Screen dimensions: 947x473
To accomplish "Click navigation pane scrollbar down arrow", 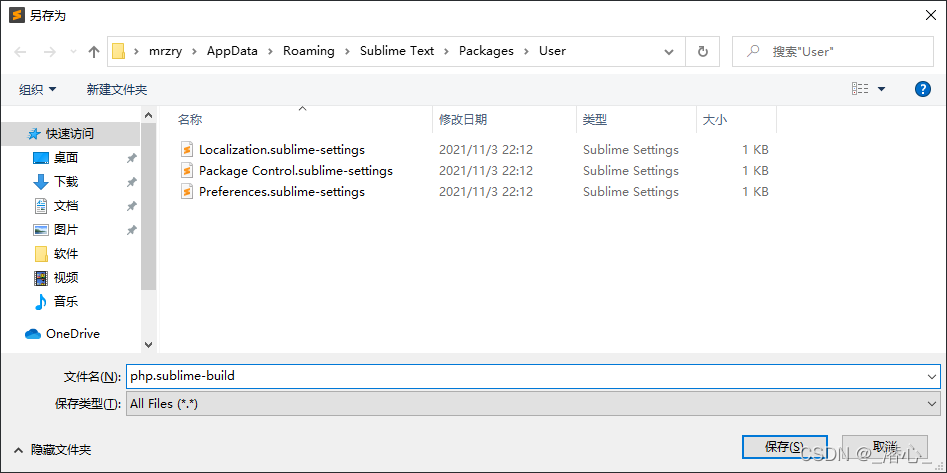I will click(149, 345).
